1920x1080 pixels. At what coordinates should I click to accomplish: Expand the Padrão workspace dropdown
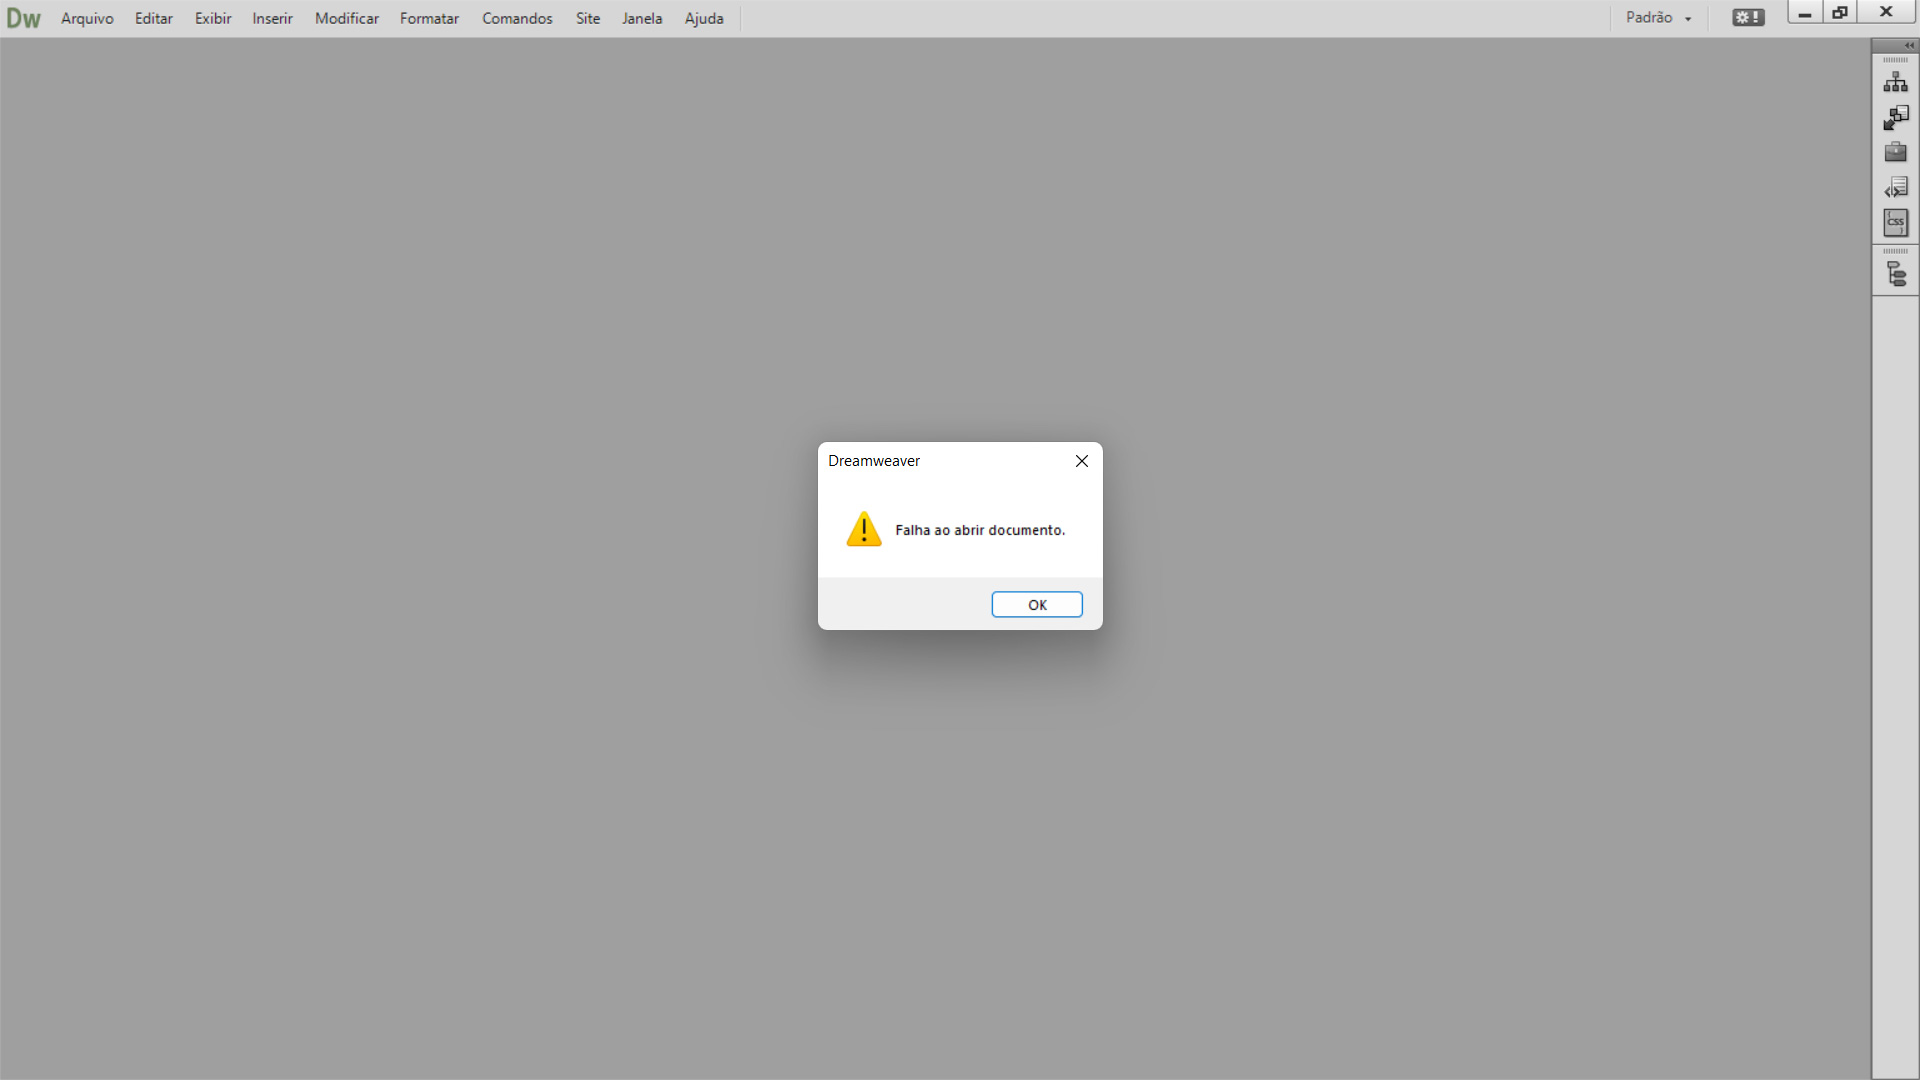click(1659, 18)
